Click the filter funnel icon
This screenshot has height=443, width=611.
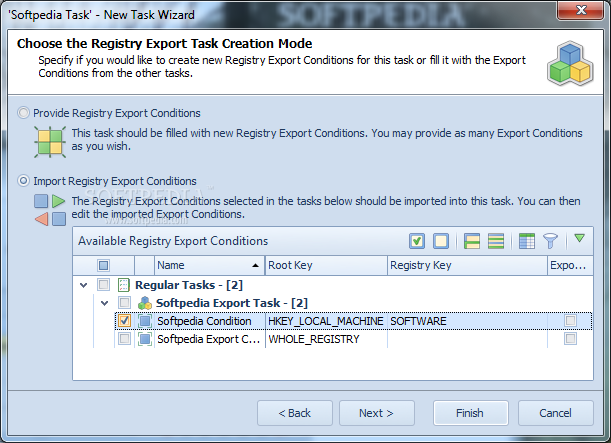pyautogui.click(x=550, y=241)
